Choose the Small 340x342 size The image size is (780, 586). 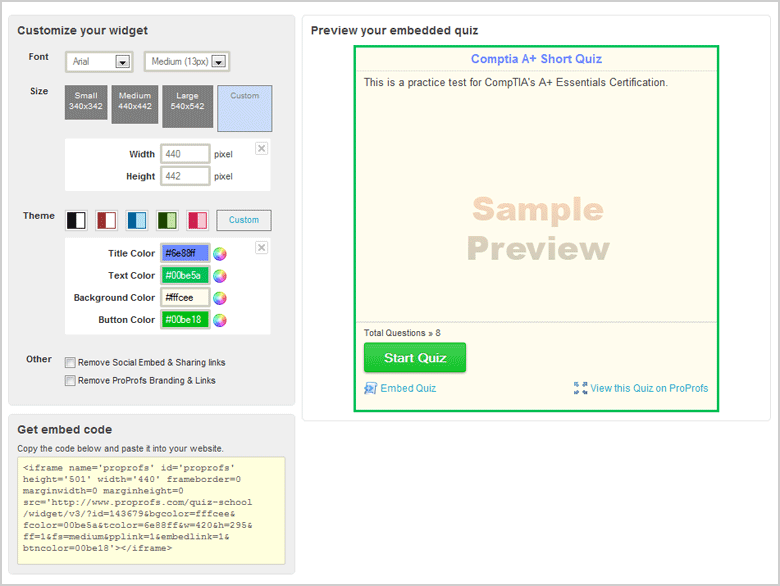pos(86,102)
